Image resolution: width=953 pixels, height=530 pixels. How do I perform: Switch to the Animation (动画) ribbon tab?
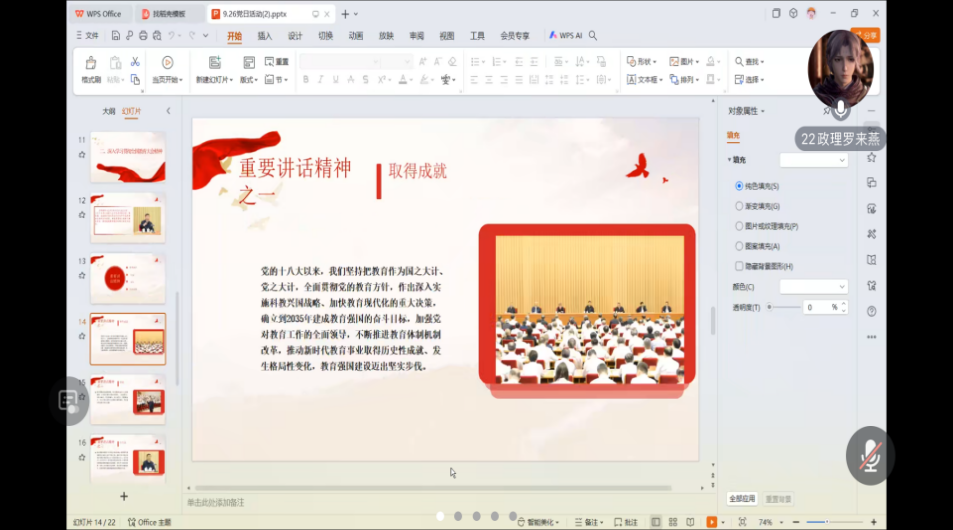(356, 36)
